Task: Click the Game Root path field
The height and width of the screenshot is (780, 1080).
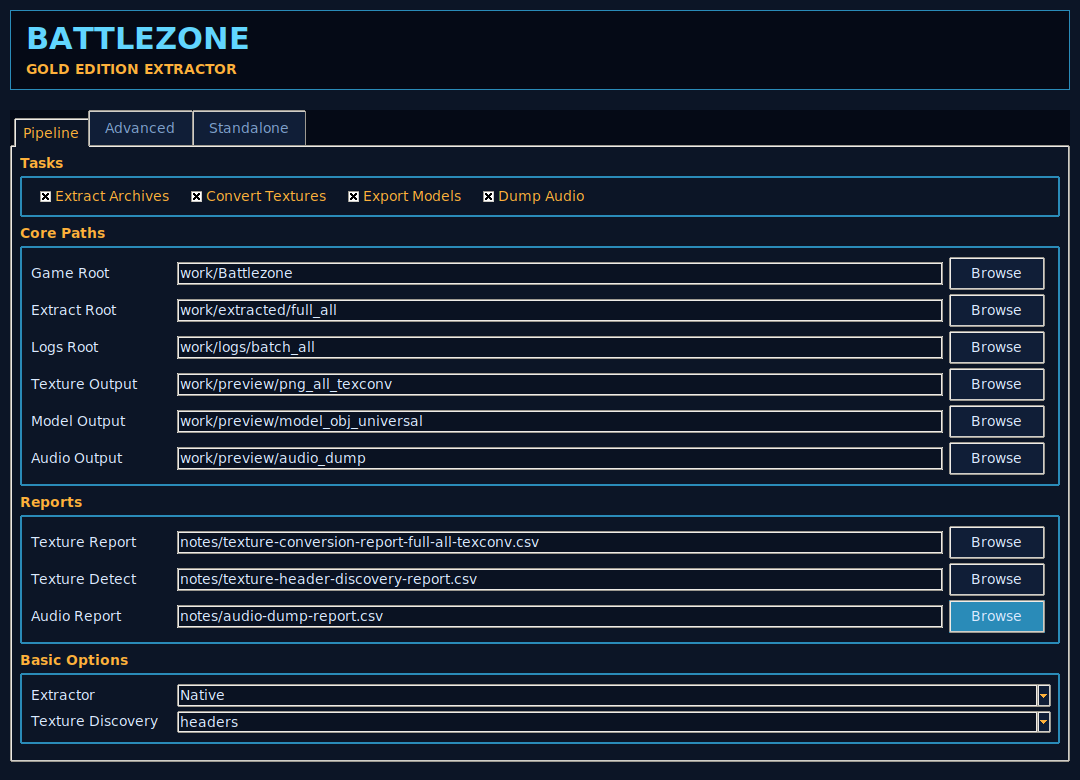Action: tap(559, 274)
